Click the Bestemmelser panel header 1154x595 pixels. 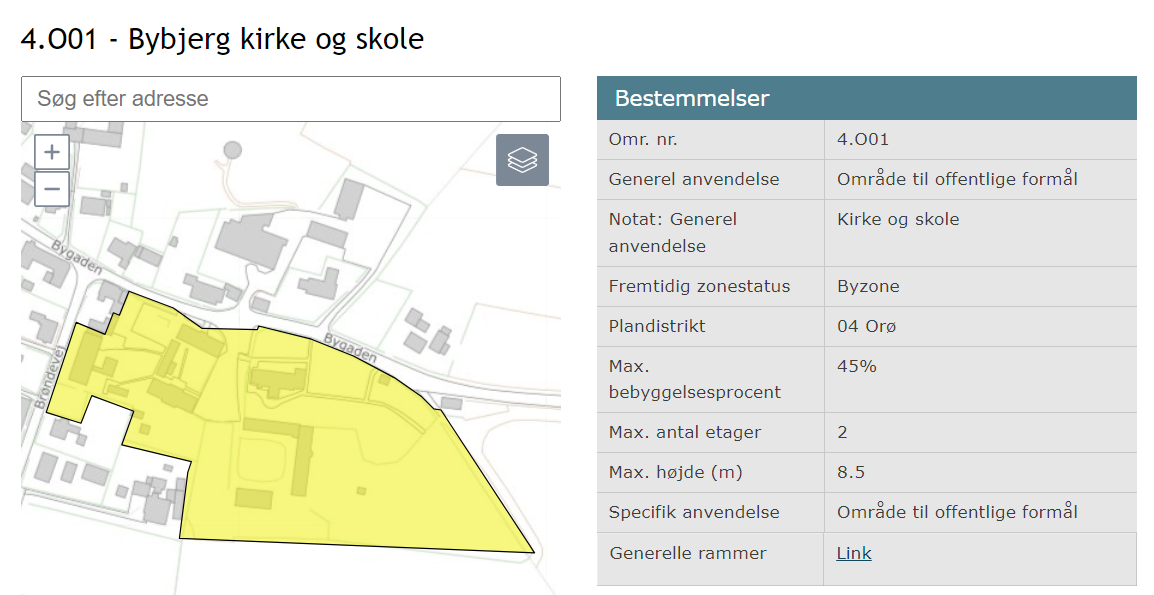(866, 98)
